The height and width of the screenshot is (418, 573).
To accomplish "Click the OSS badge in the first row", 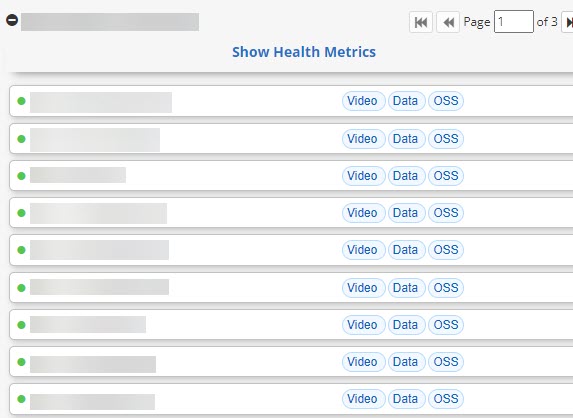I will pos(446,101).
